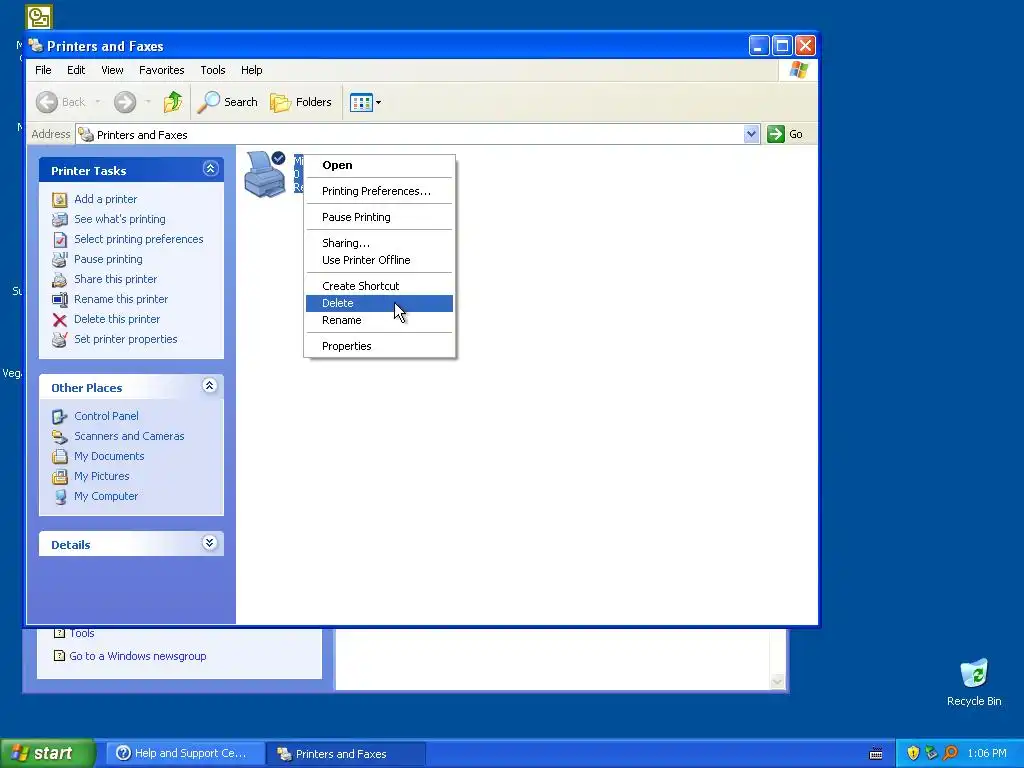Click the Add a printer link

point(105,199)
